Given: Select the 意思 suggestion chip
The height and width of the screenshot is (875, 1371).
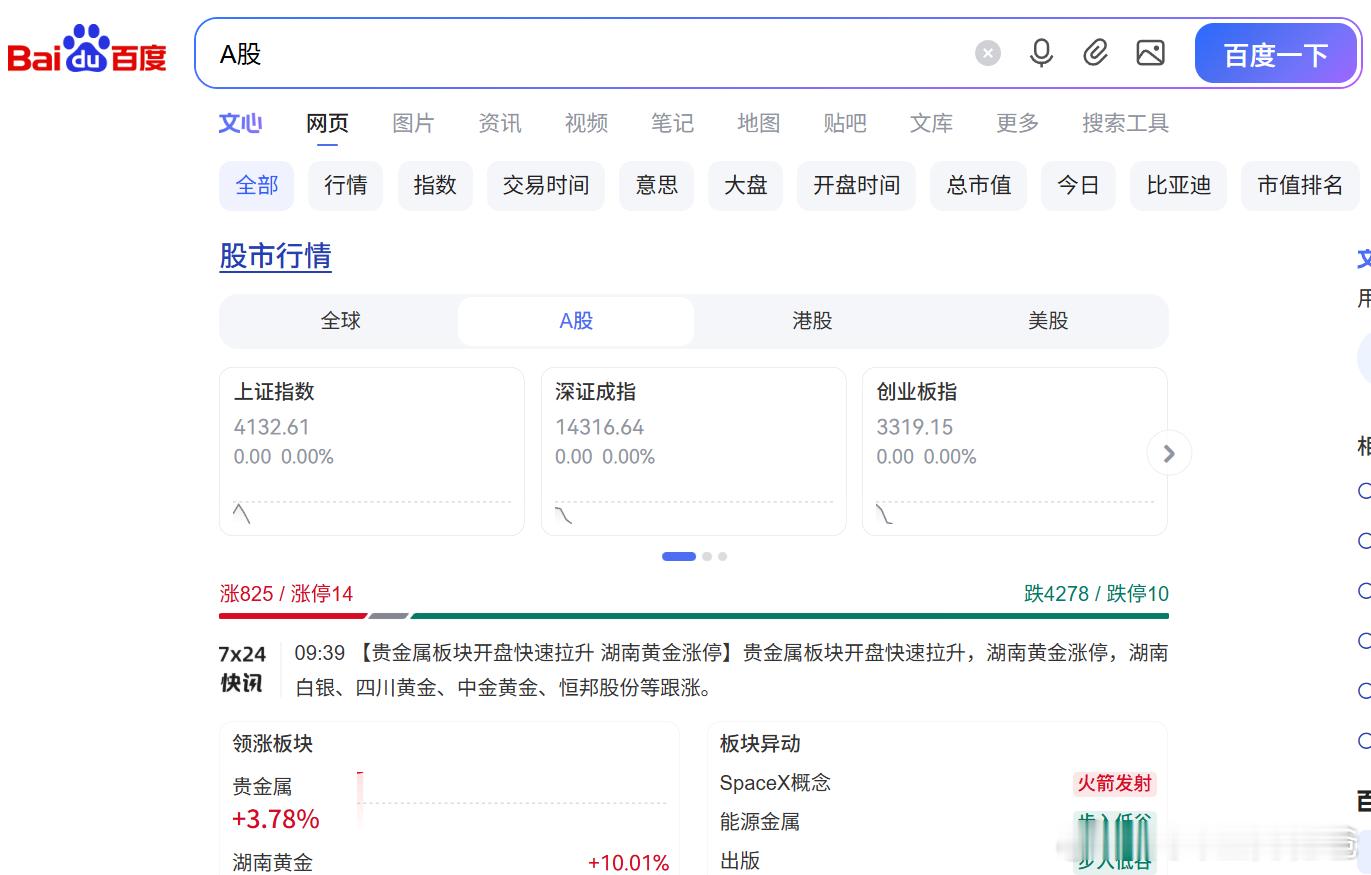Looking at the screenshot, I should [x=657, y=185].
